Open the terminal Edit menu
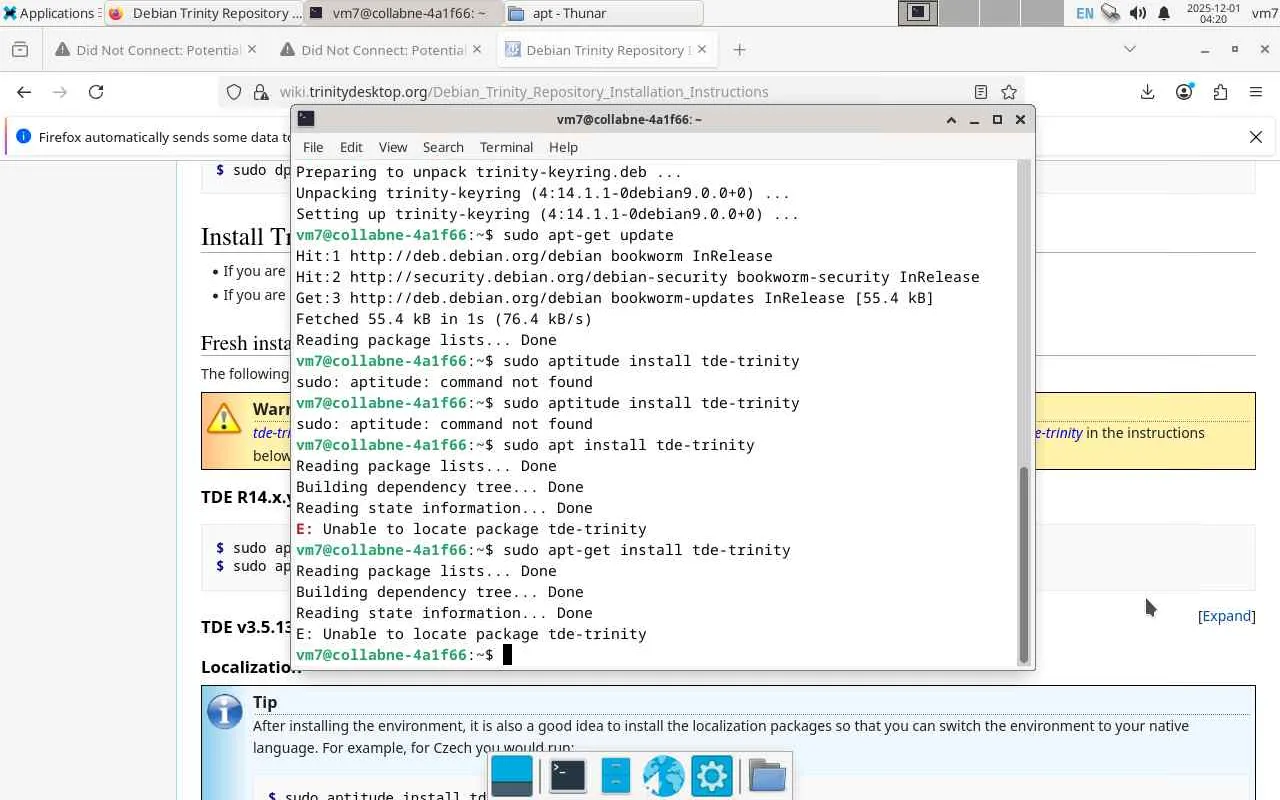Viewport: 1280px width, 800px height. coord(351,147)
